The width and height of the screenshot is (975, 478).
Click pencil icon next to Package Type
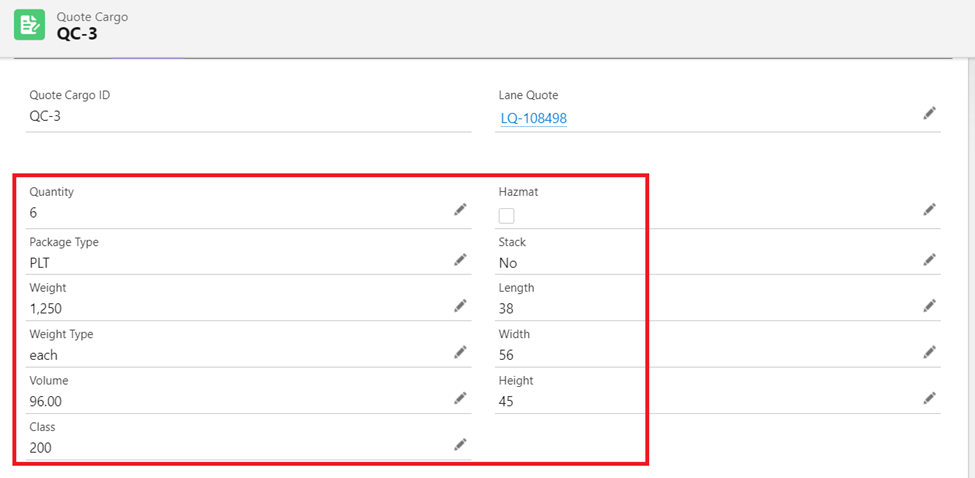click(460, 259)
